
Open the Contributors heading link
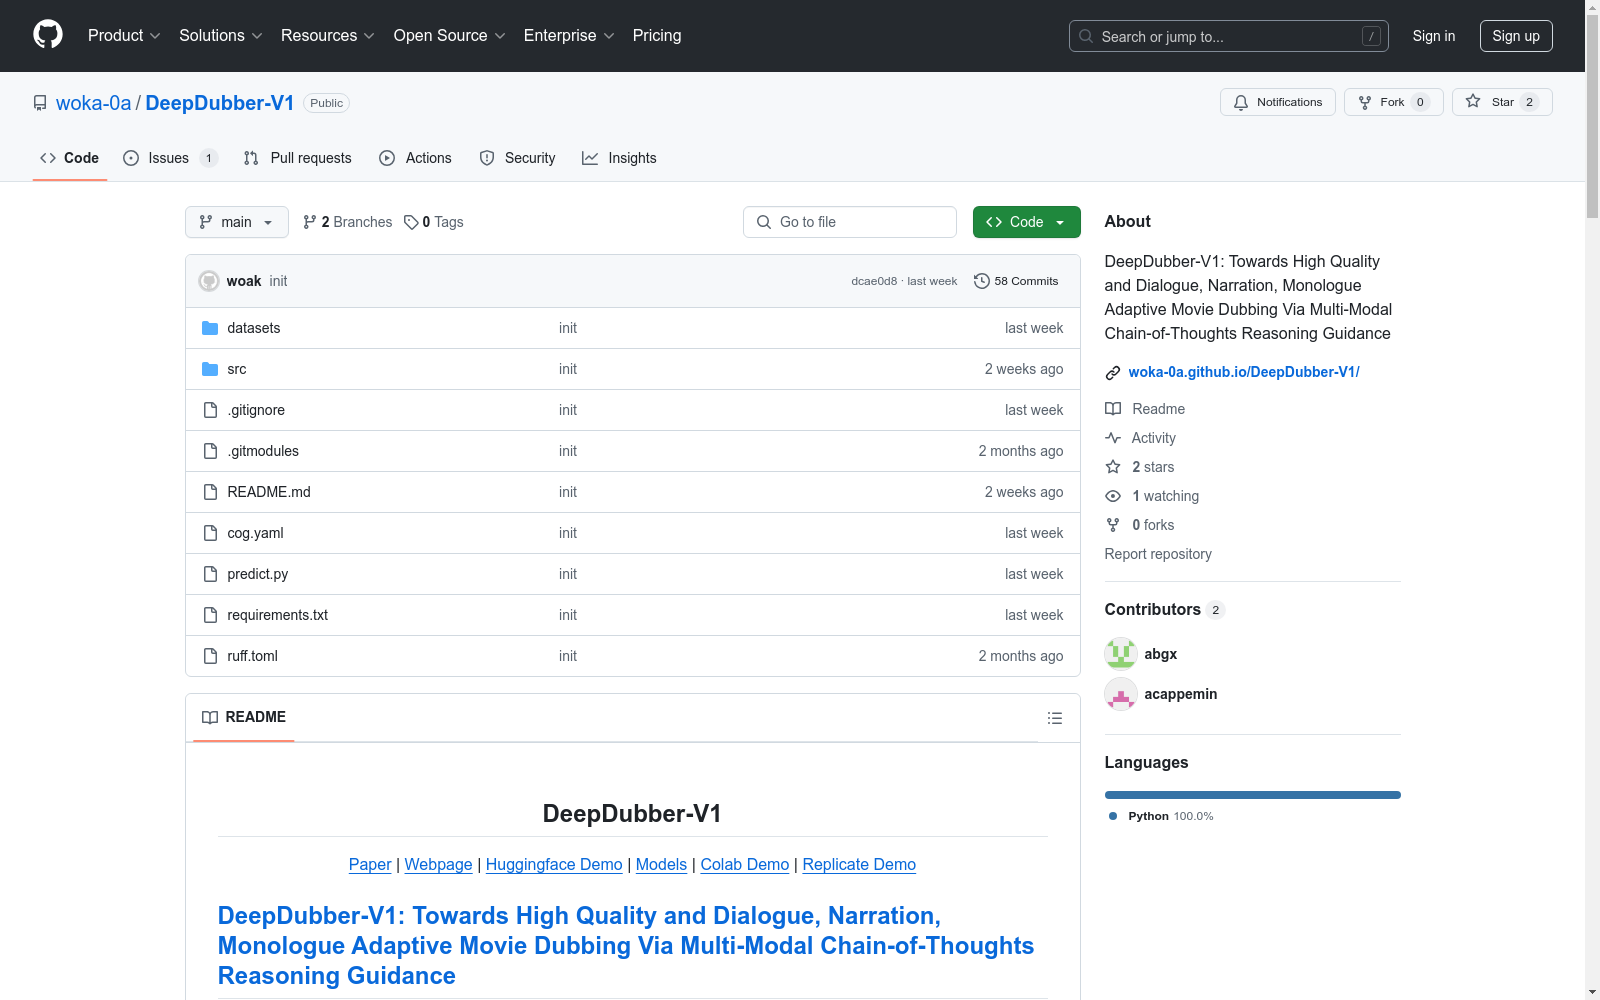(1164, 610)
